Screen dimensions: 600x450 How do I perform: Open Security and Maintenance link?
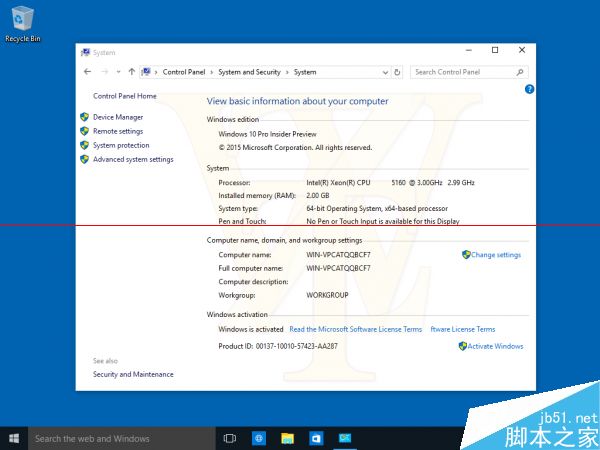click(x=133, y=374)
